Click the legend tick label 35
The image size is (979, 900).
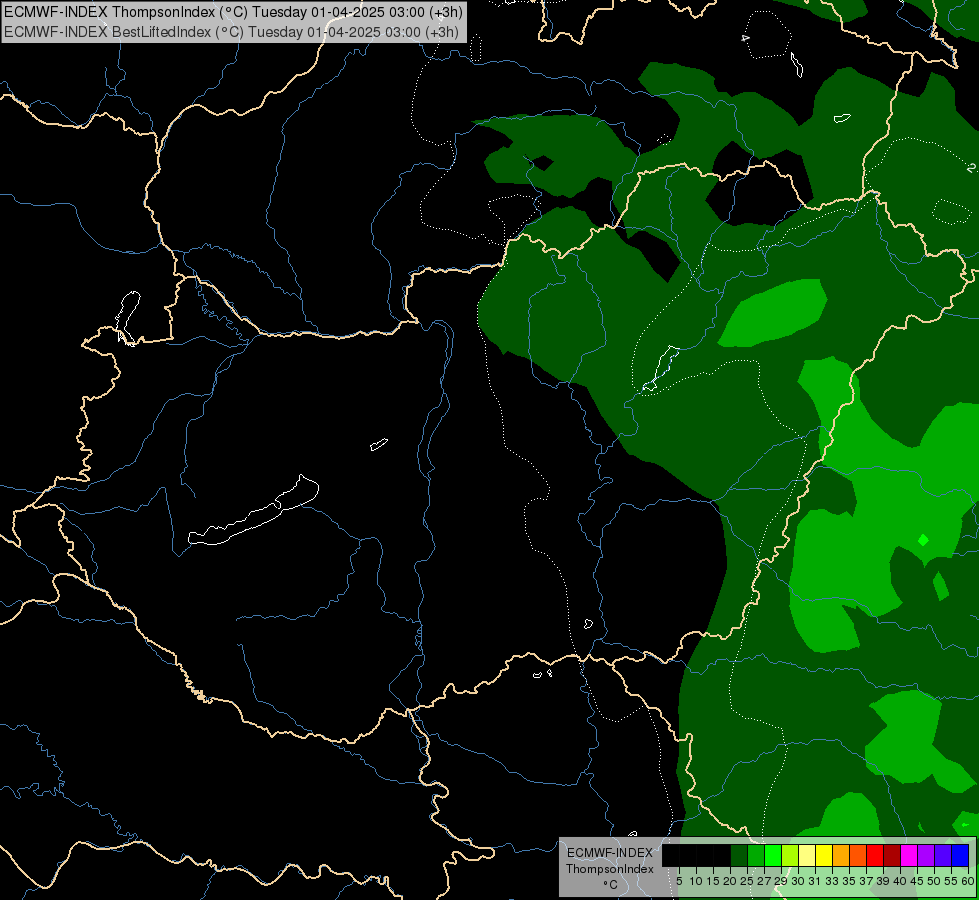coord(849,881)
